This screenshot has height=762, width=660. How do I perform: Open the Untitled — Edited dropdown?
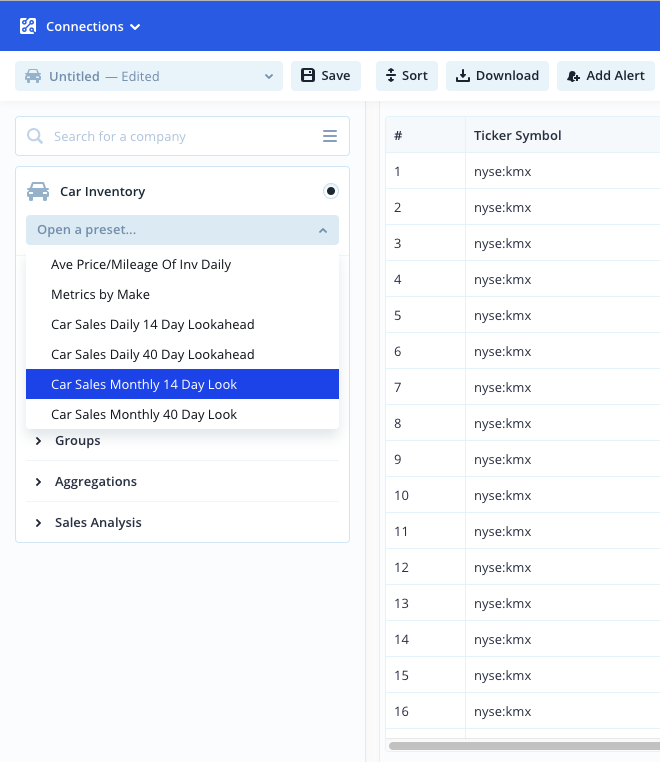pos(149,76)
